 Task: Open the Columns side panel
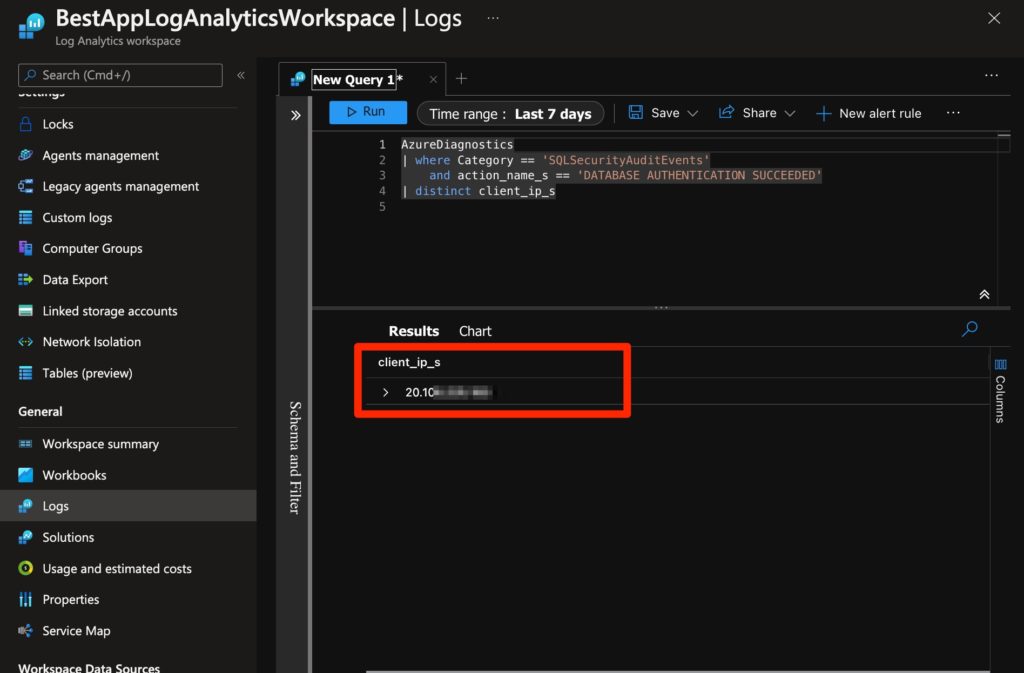[1000, 390]
